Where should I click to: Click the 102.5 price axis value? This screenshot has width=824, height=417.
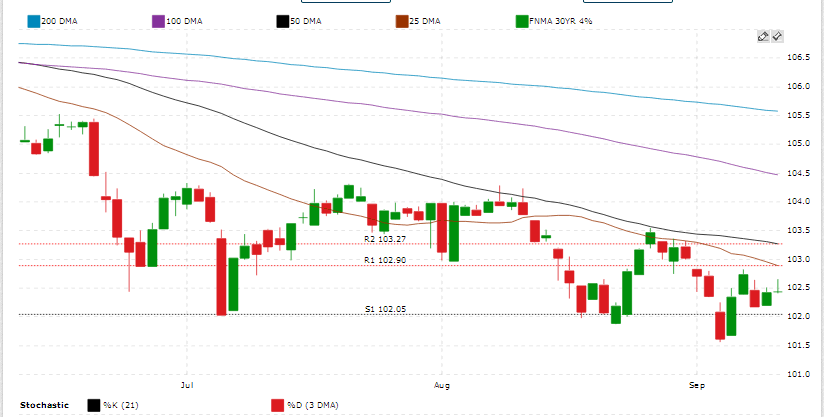799,288
